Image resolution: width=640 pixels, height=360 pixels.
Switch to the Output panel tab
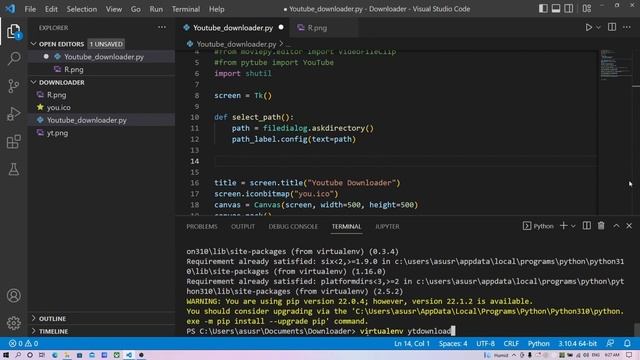[x=242, y=227]
